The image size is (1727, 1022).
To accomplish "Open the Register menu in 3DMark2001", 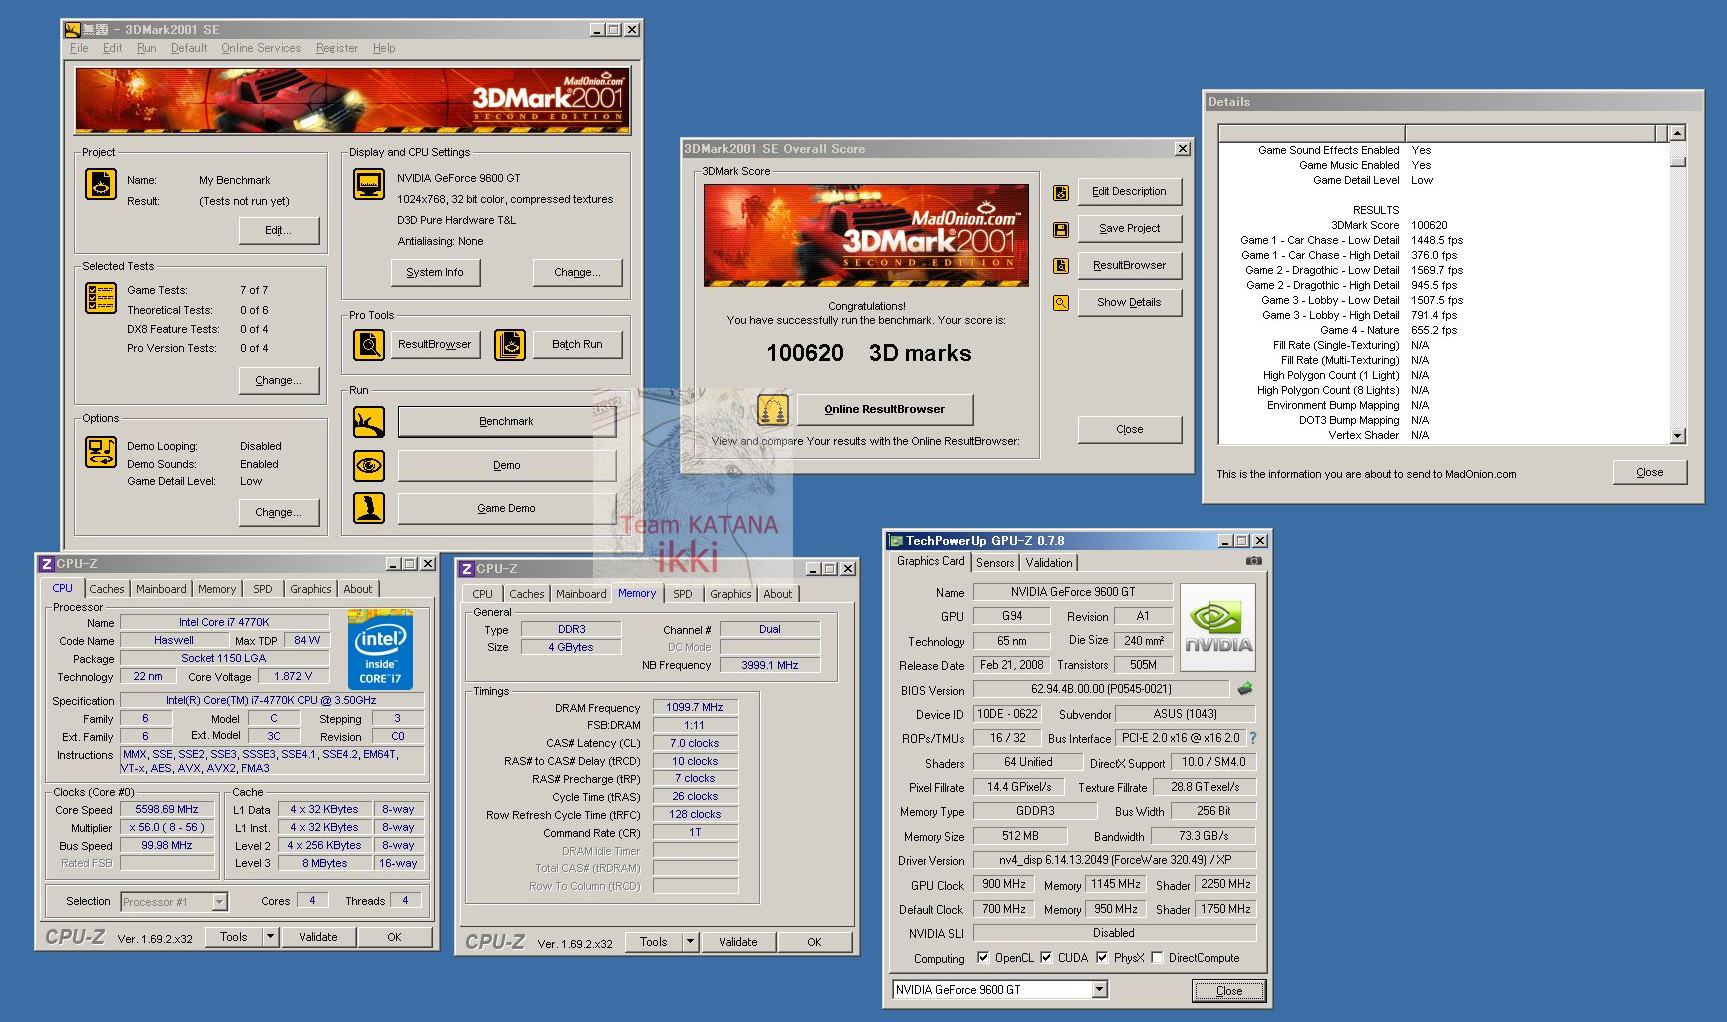I will point(337,48).
